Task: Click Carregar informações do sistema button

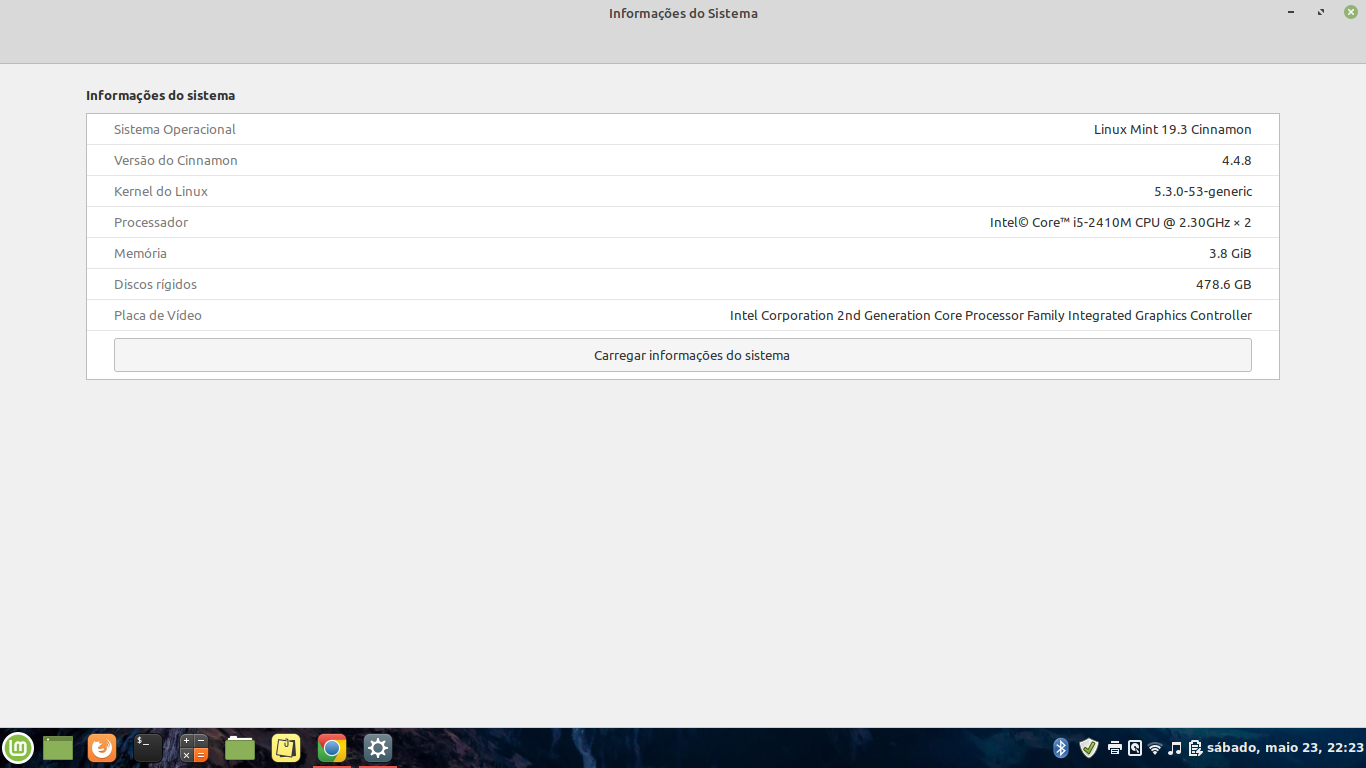Action: click(683, 355)
